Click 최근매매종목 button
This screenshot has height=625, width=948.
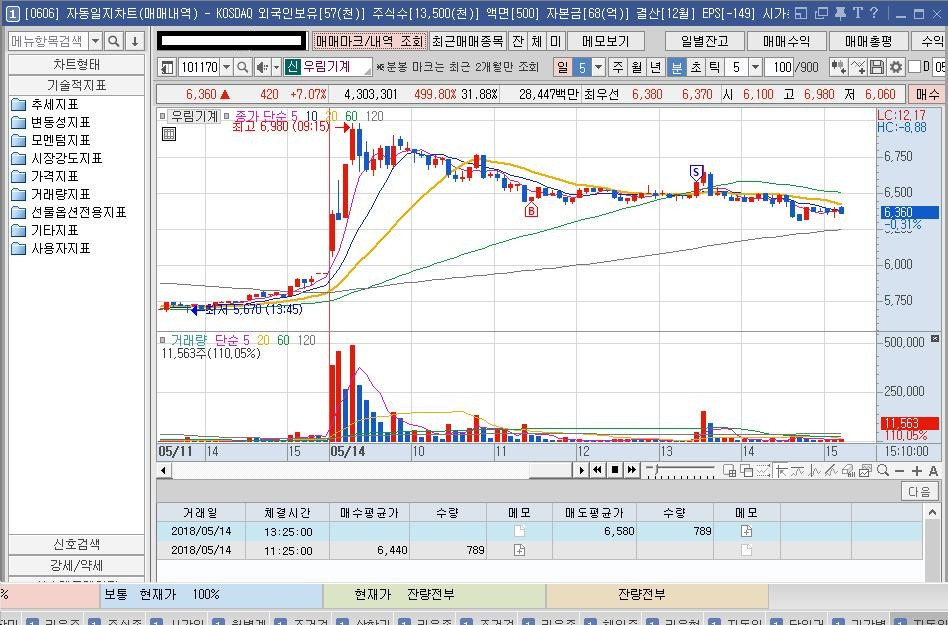tap(467, 41)
